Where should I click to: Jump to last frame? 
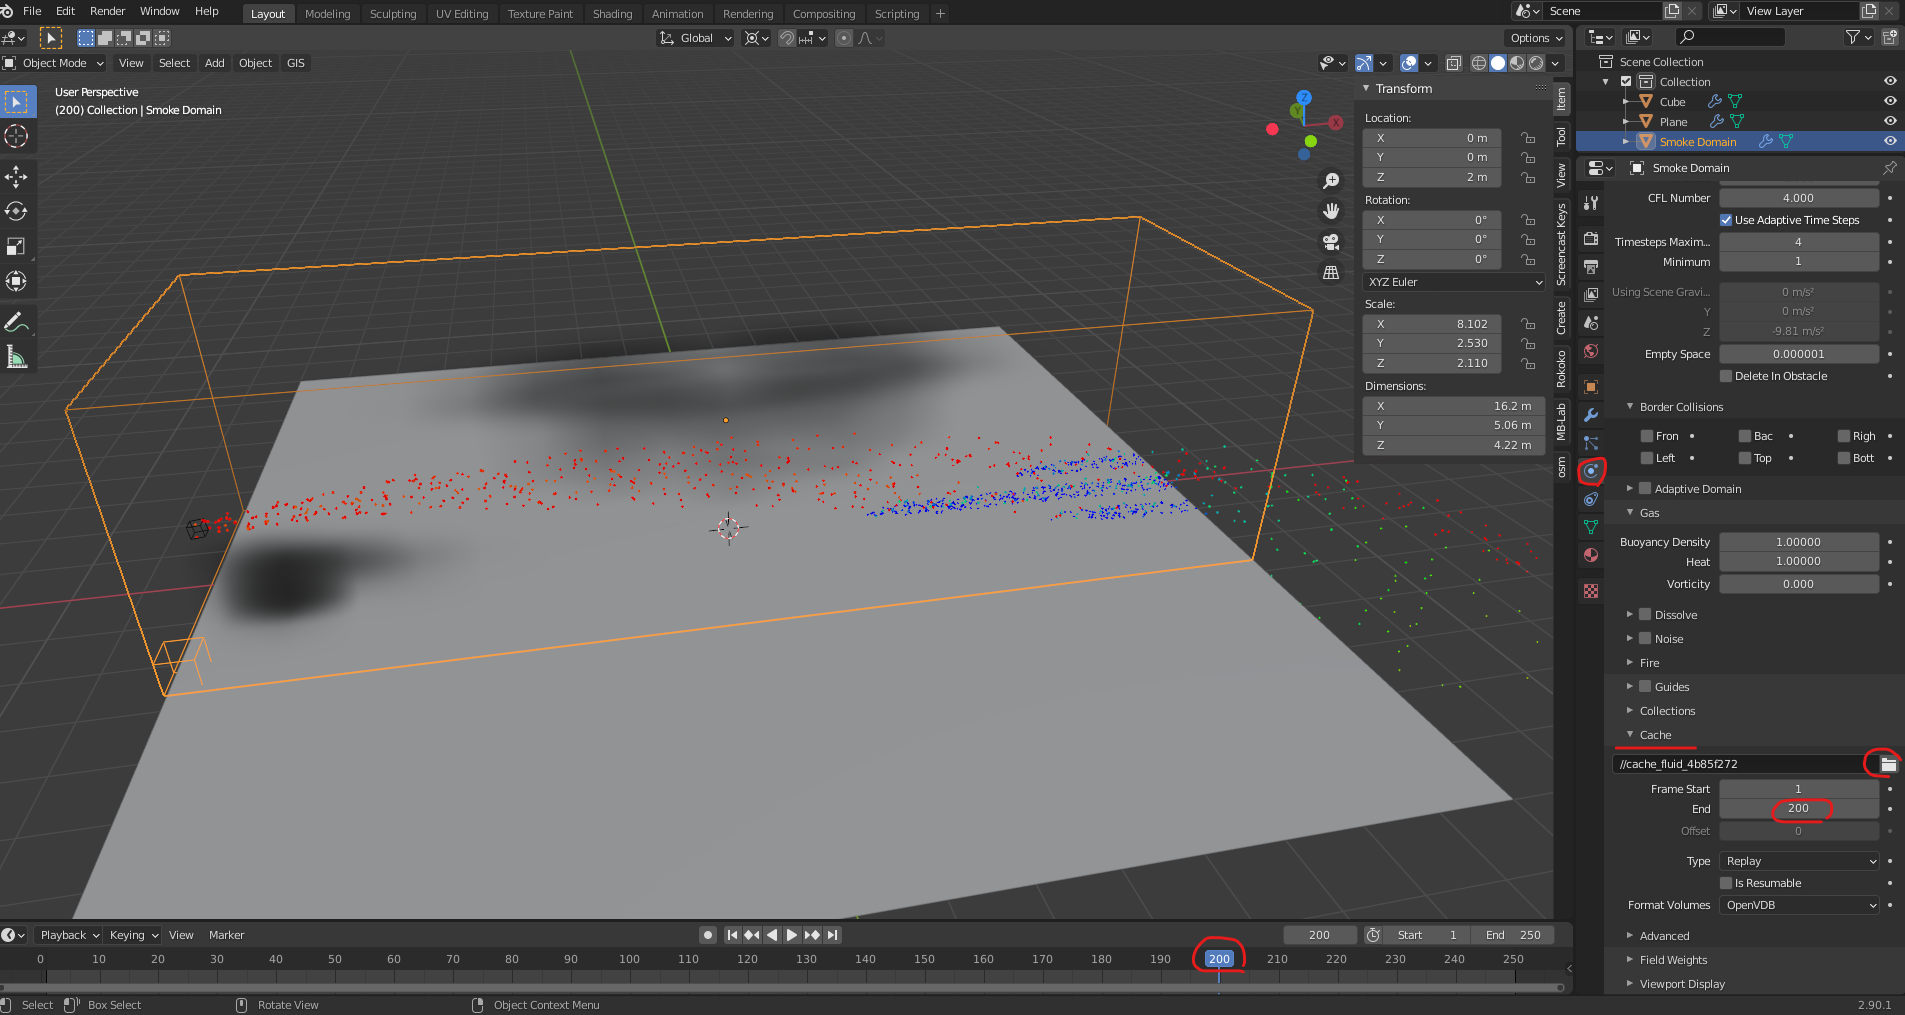tap(832, 935)
